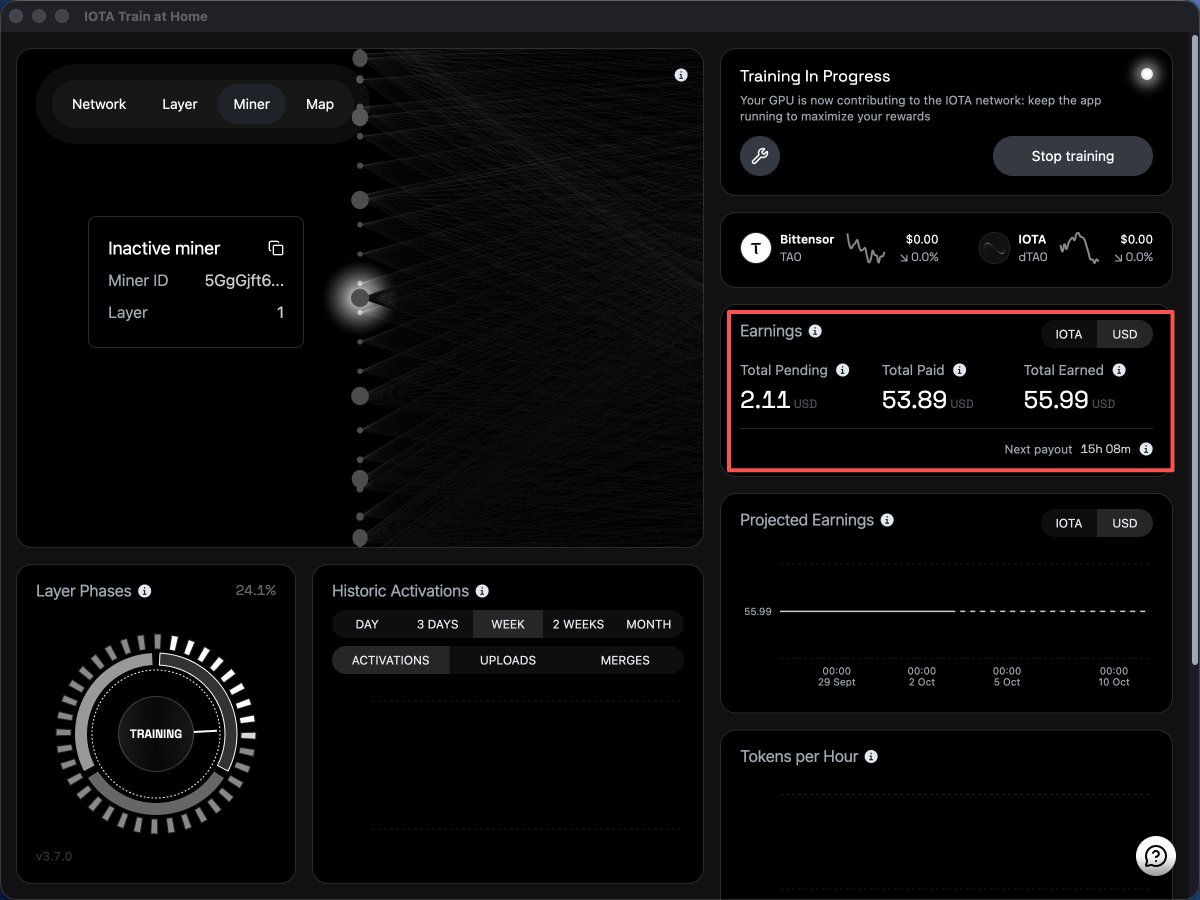
Task: Click the window's vertical scrollbar
Action: pyautogui.click(x=1194, y=350)
